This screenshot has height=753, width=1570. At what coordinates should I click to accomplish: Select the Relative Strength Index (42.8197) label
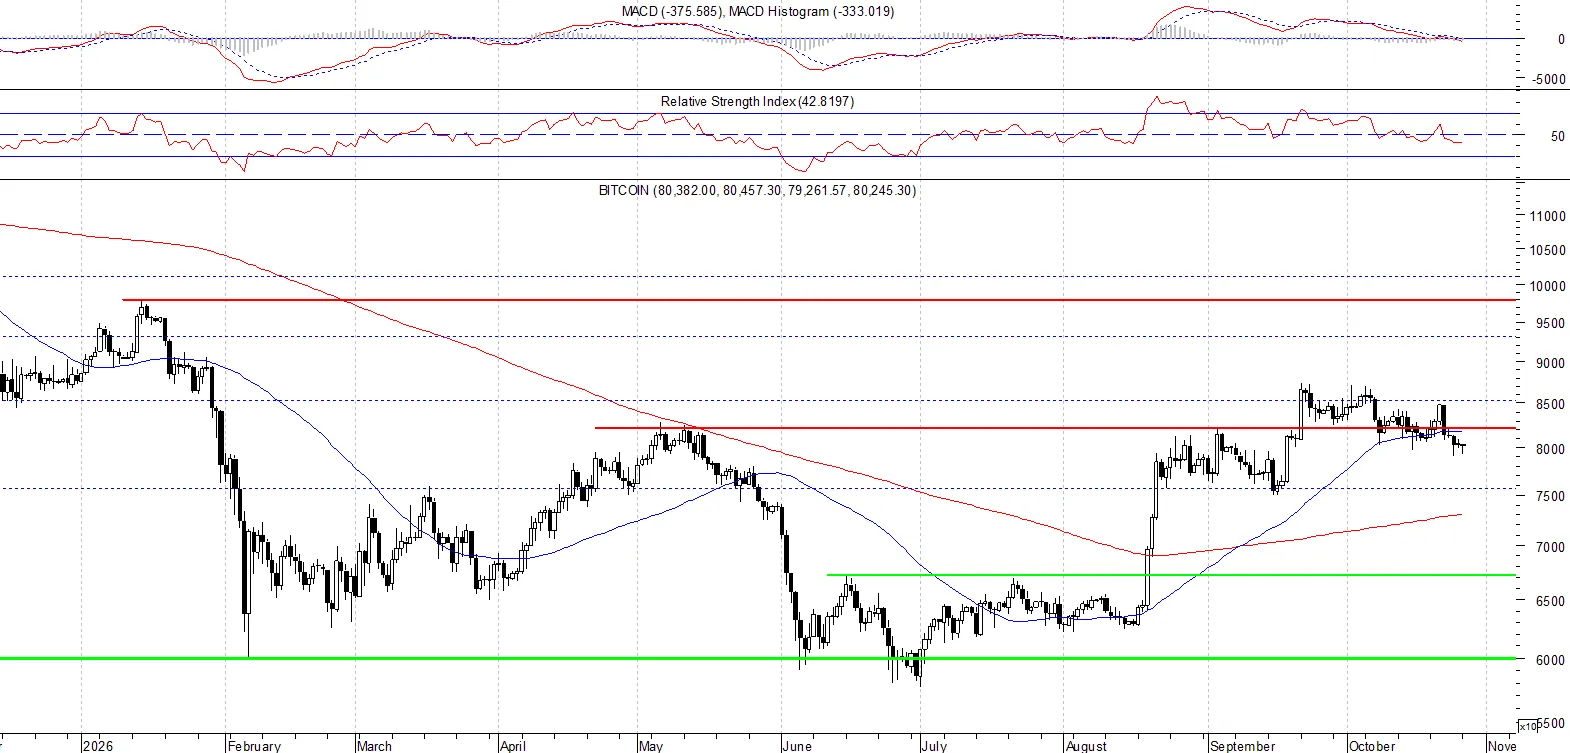tap(757, 101)
